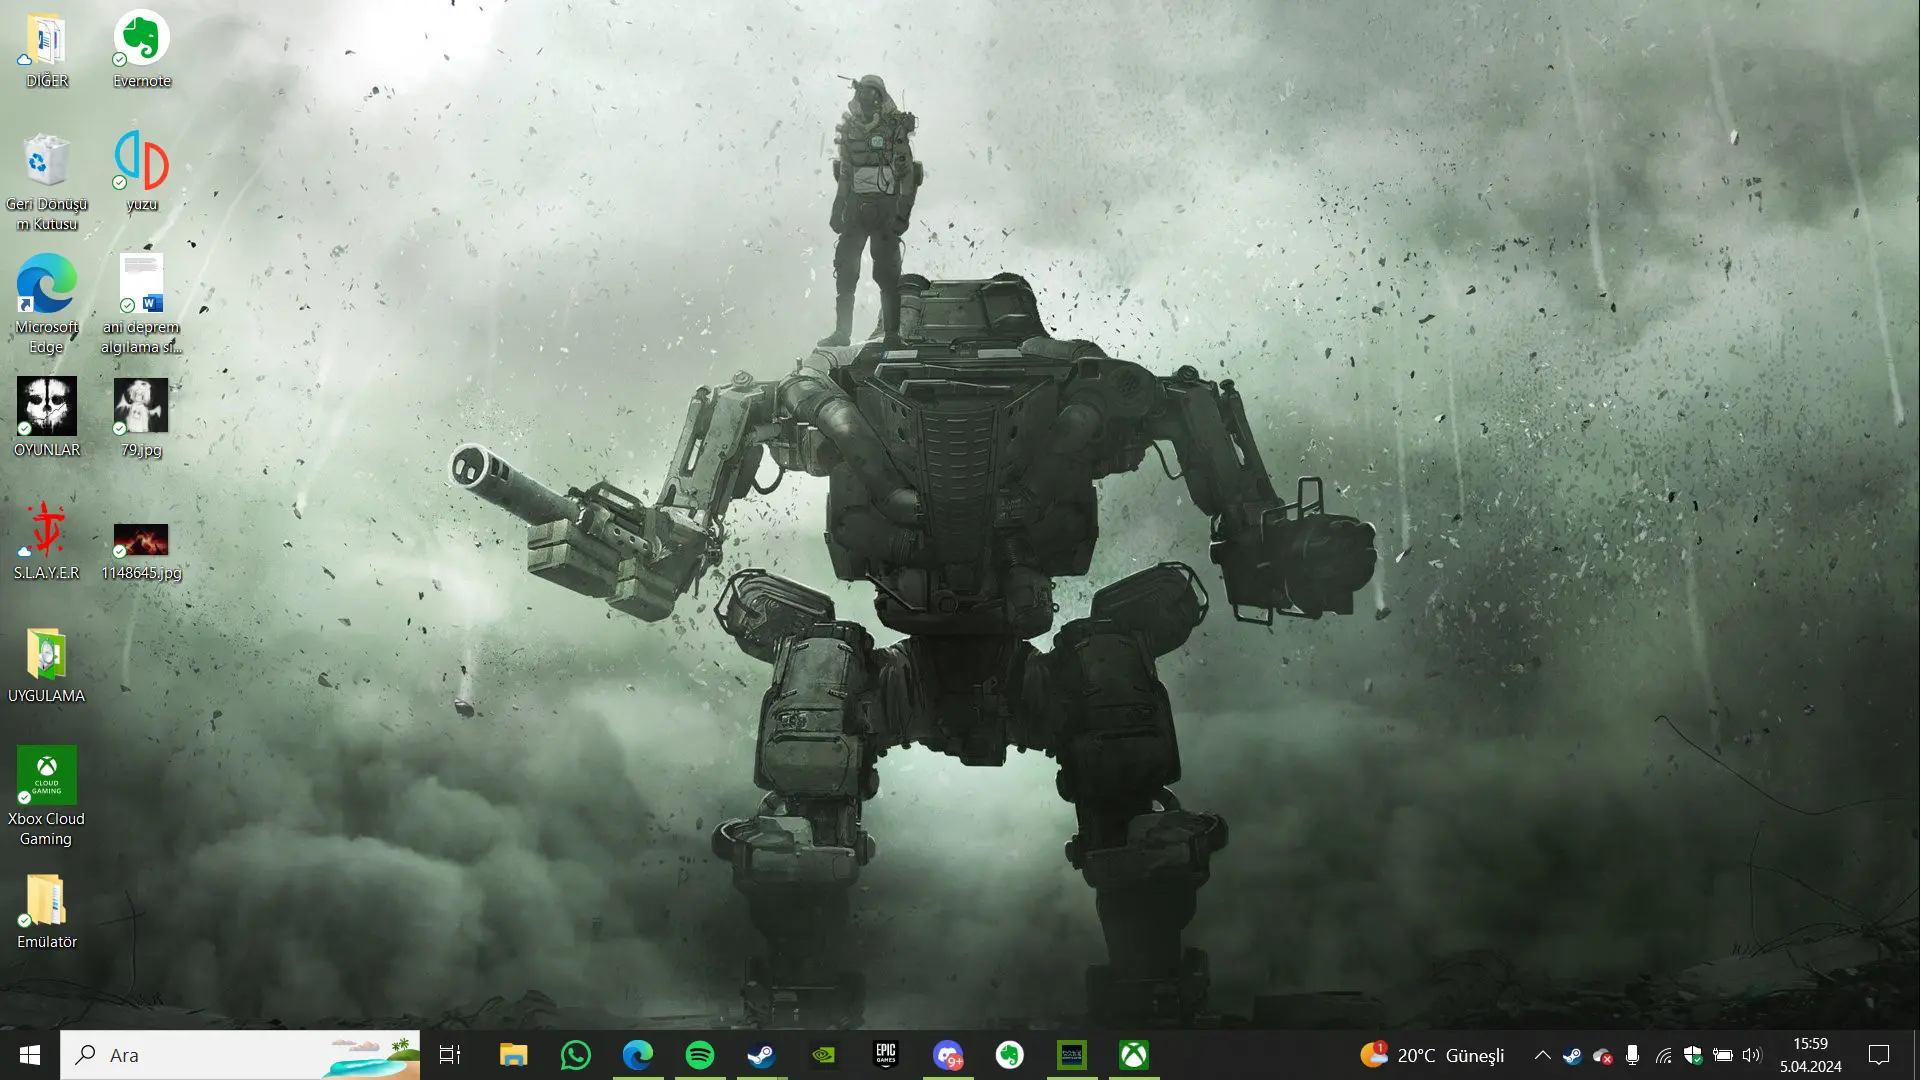1920x1080 pixels.
Task: Select the Xbox Cloud Gaming shortcut
Action: [x=46, y=797]
